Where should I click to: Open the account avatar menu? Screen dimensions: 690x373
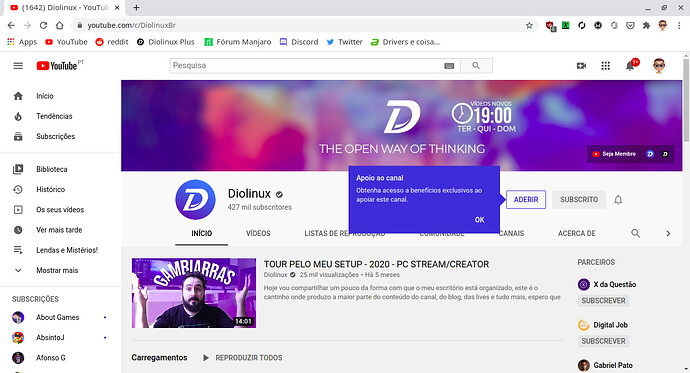point(659,66)
